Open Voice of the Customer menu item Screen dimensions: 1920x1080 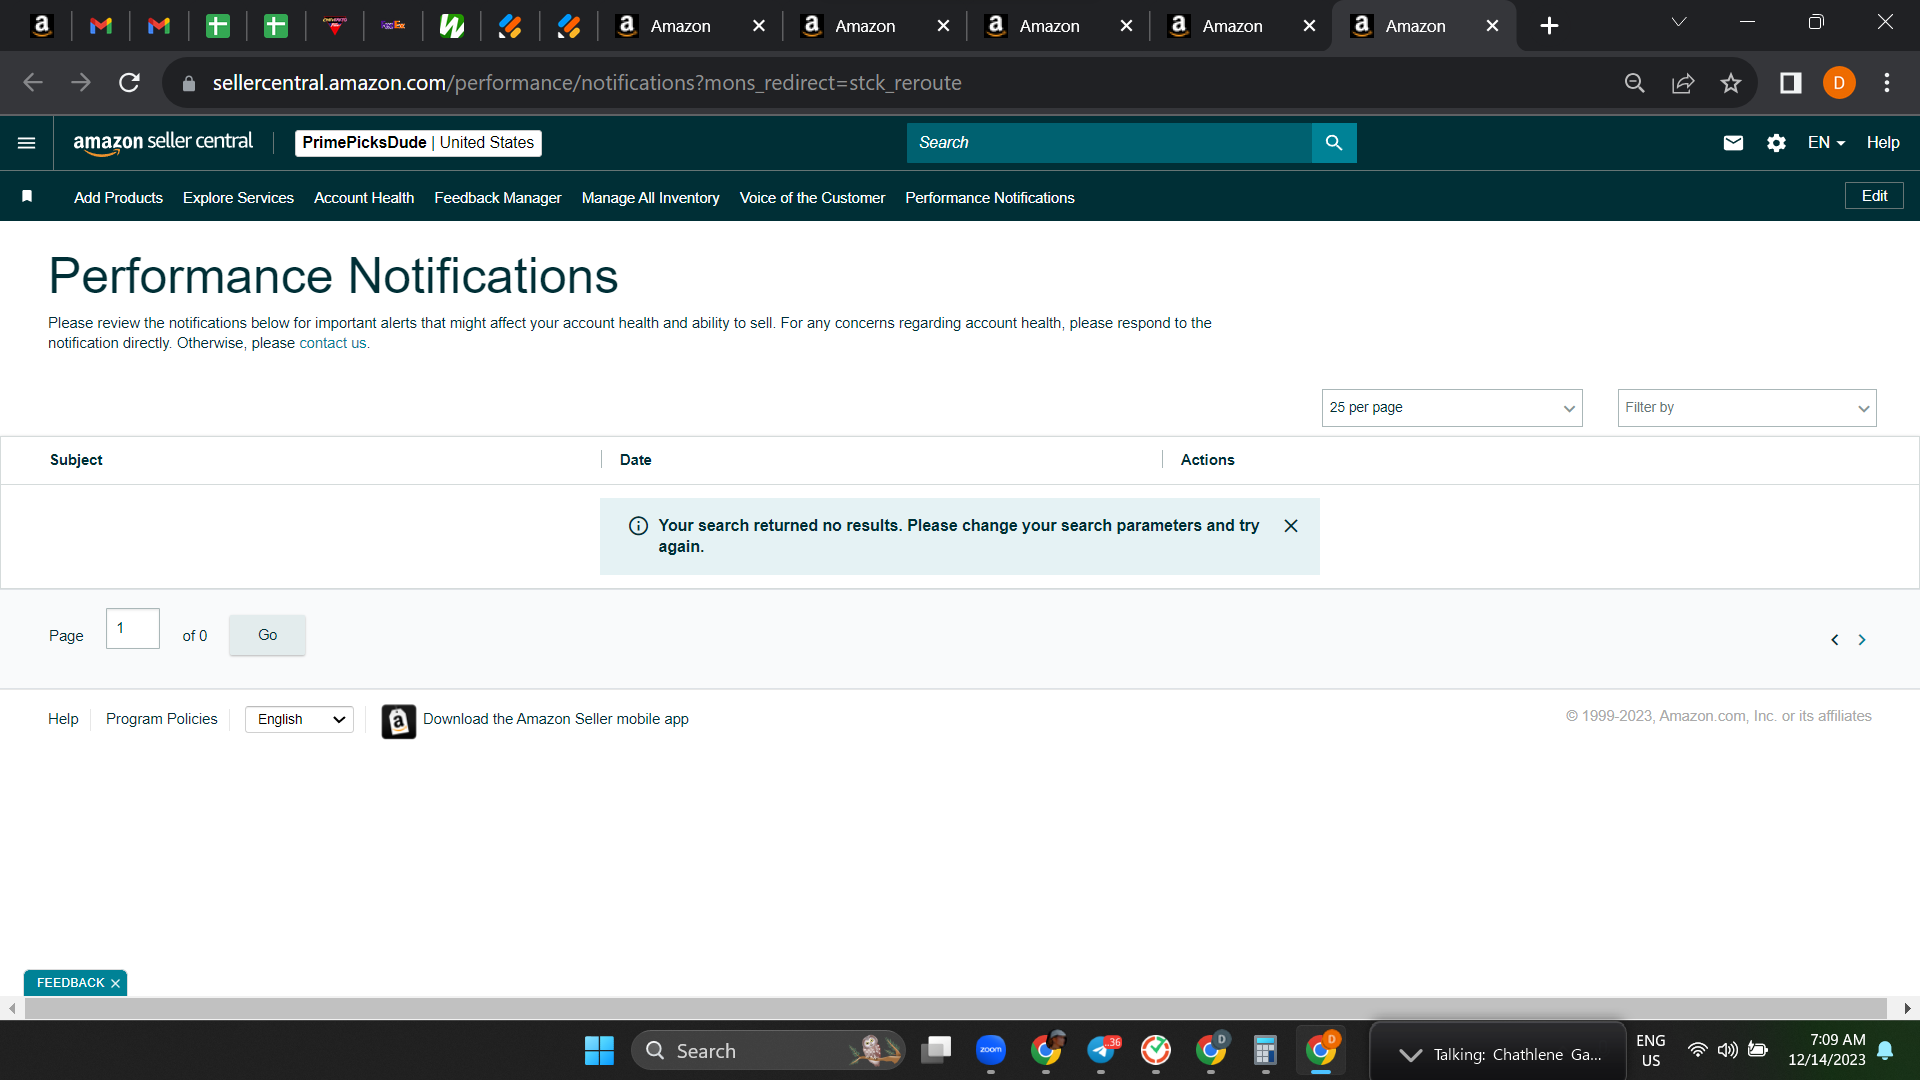[812, 198]
